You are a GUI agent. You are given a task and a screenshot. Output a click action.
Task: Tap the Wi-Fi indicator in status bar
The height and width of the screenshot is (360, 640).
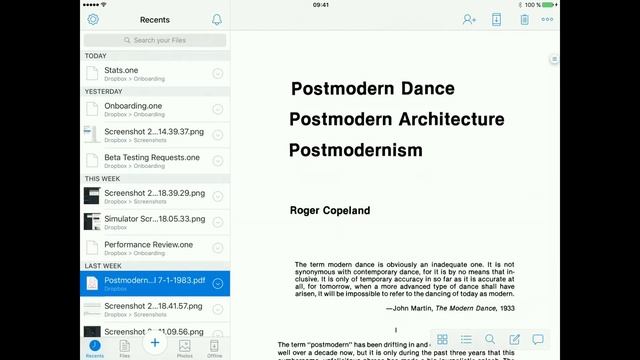tap(104, 4)
